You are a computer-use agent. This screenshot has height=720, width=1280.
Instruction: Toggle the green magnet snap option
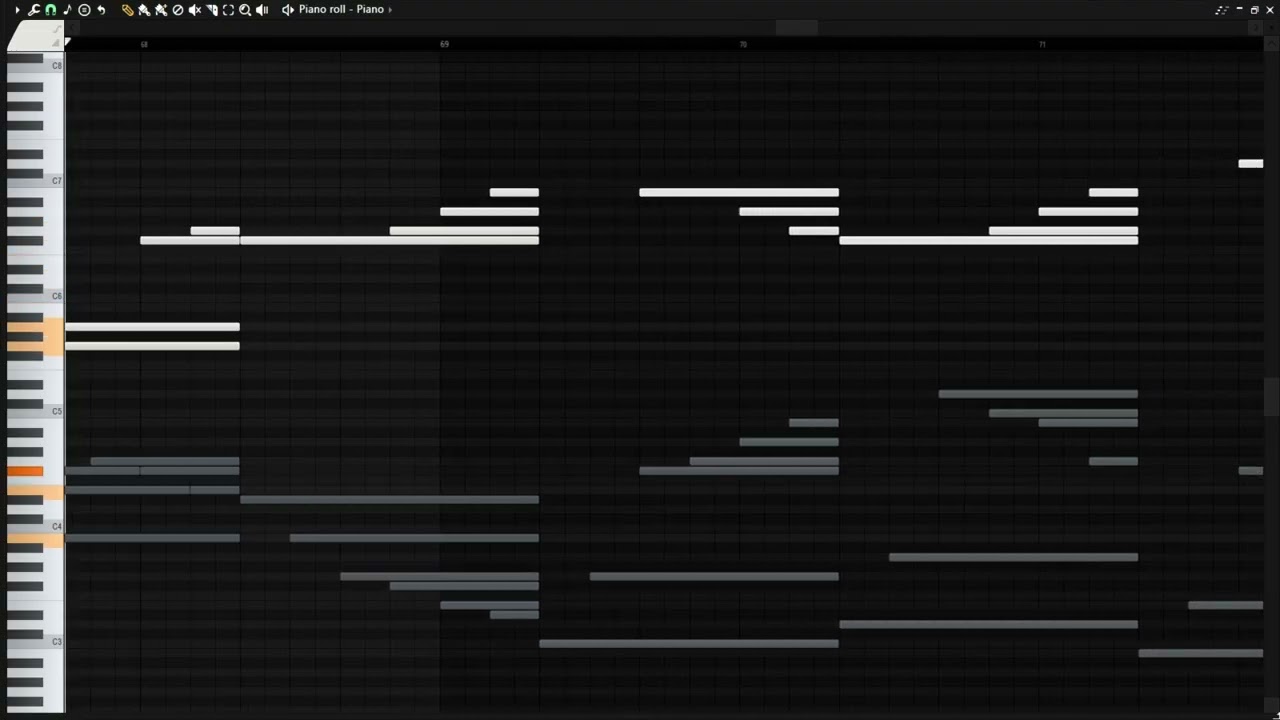(x=50, y=10)
